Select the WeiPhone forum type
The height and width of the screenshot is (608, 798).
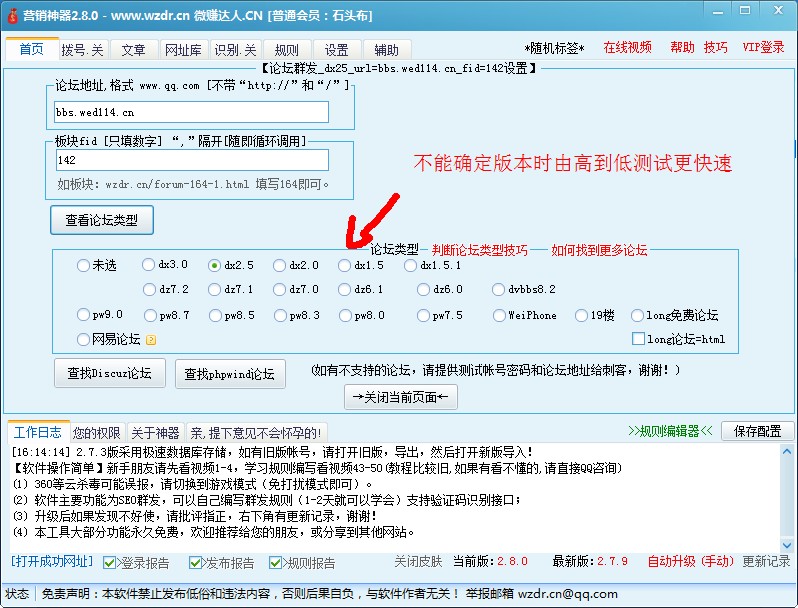coord(525,315)
